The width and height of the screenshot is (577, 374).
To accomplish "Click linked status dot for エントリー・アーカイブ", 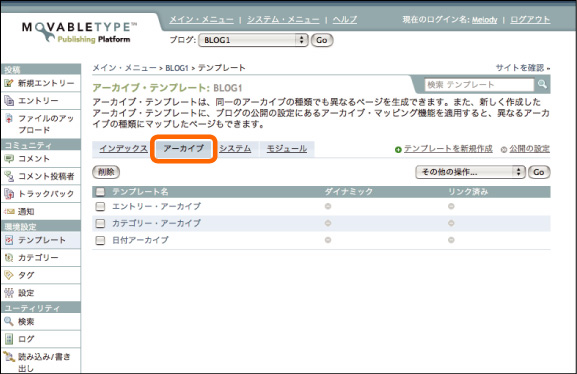I will [x=451, y=206].
